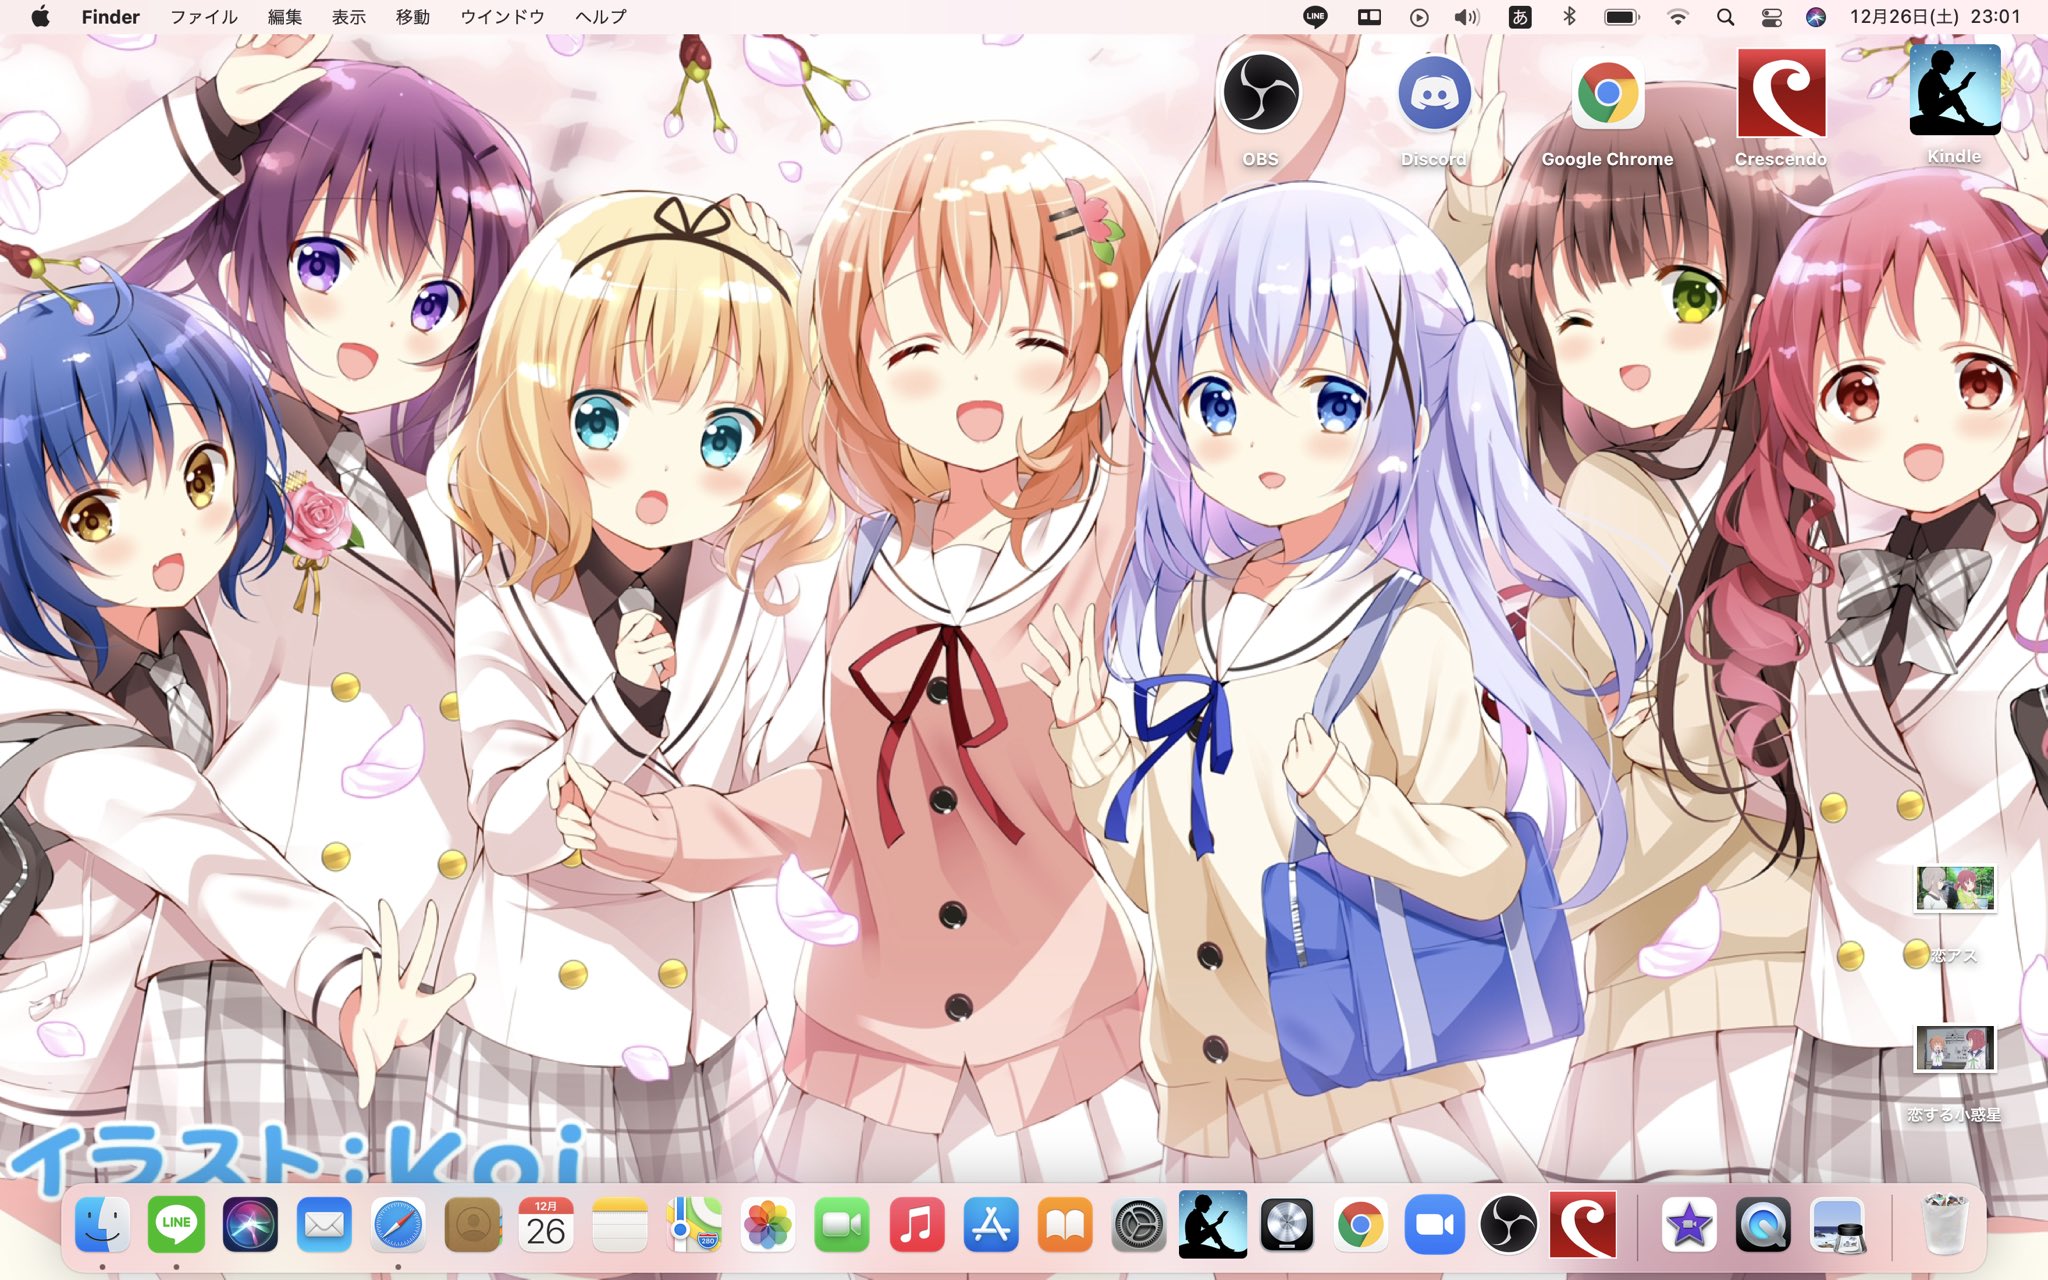The image size is (2048, 1280).
Task: Open Logic Pro from the Dock
Action: click(1286, 1224)
